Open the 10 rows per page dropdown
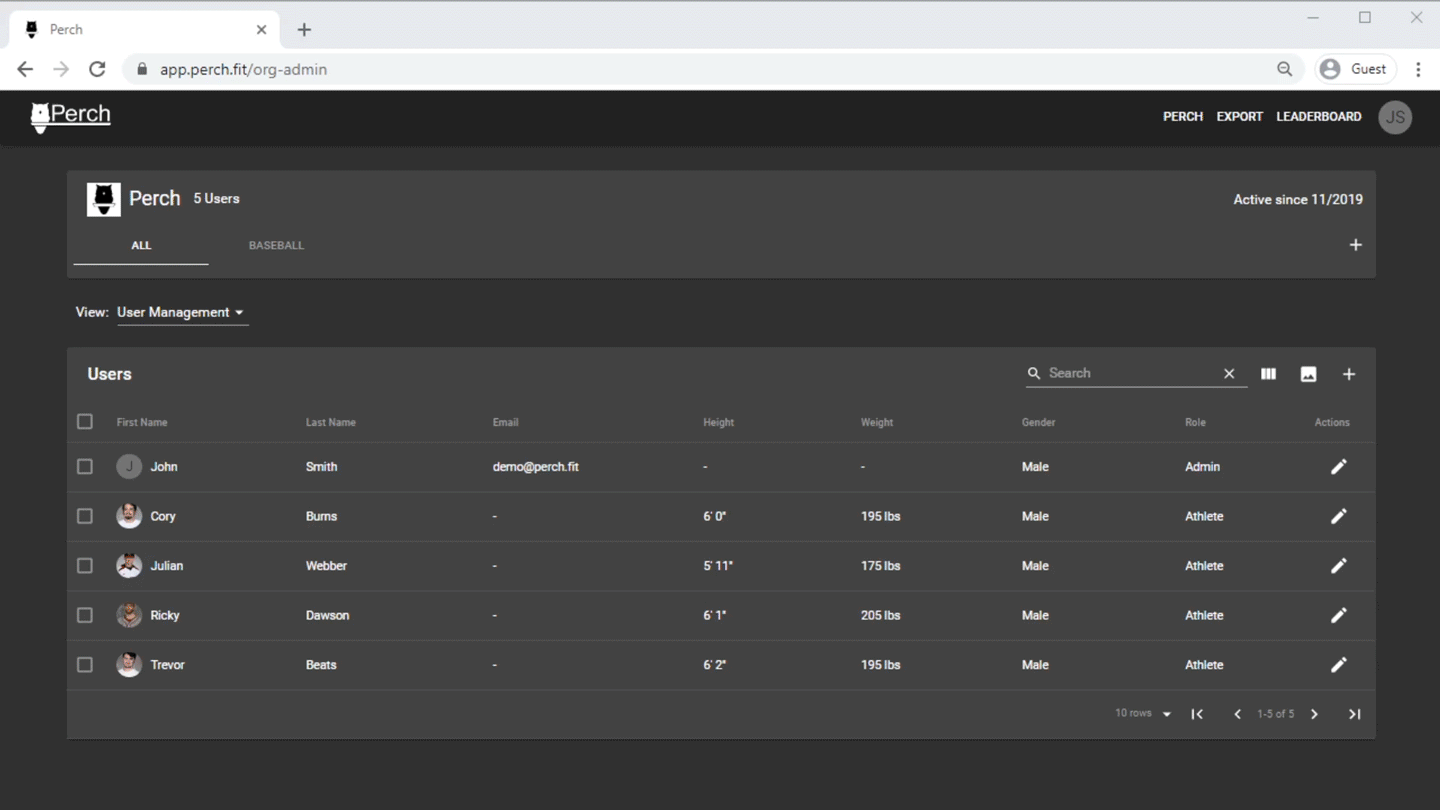This screenshot has width=1440, height=810. [x=1144, y=714]
